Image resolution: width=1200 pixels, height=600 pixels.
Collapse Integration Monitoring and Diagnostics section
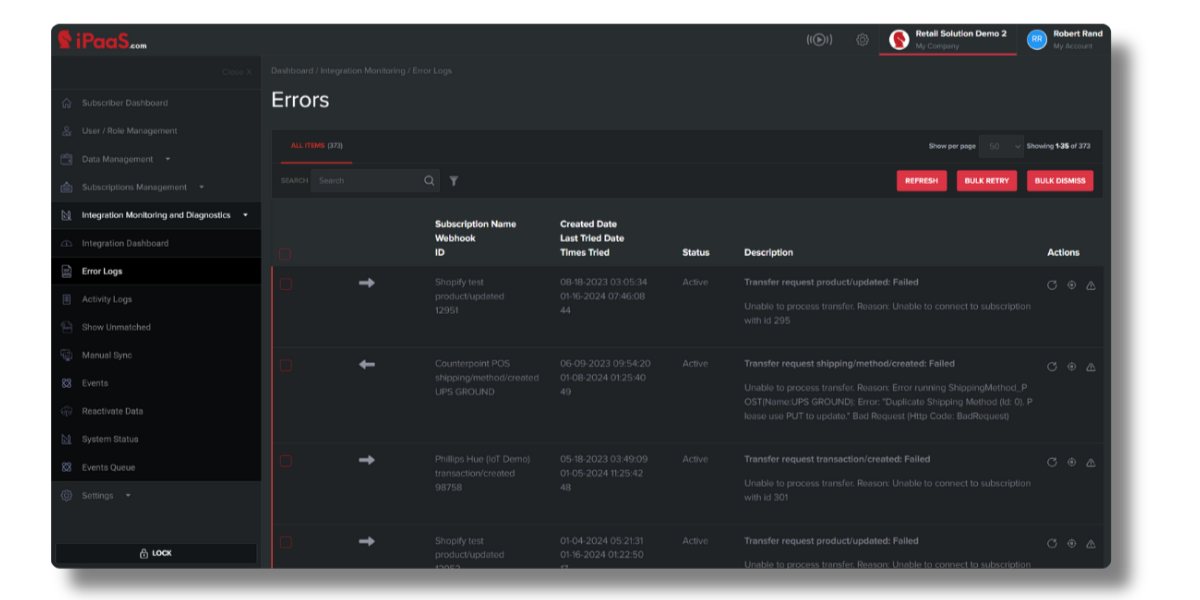155,215
